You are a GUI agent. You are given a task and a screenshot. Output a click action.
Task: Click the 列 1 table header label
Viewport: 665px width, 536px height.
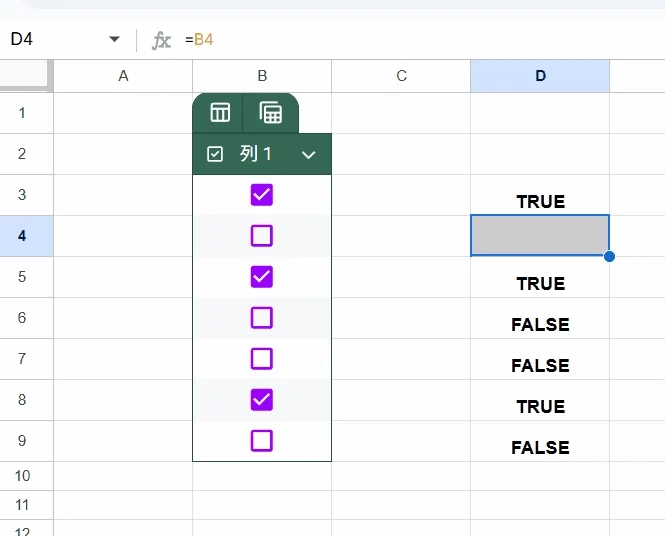tap(256, 154)
